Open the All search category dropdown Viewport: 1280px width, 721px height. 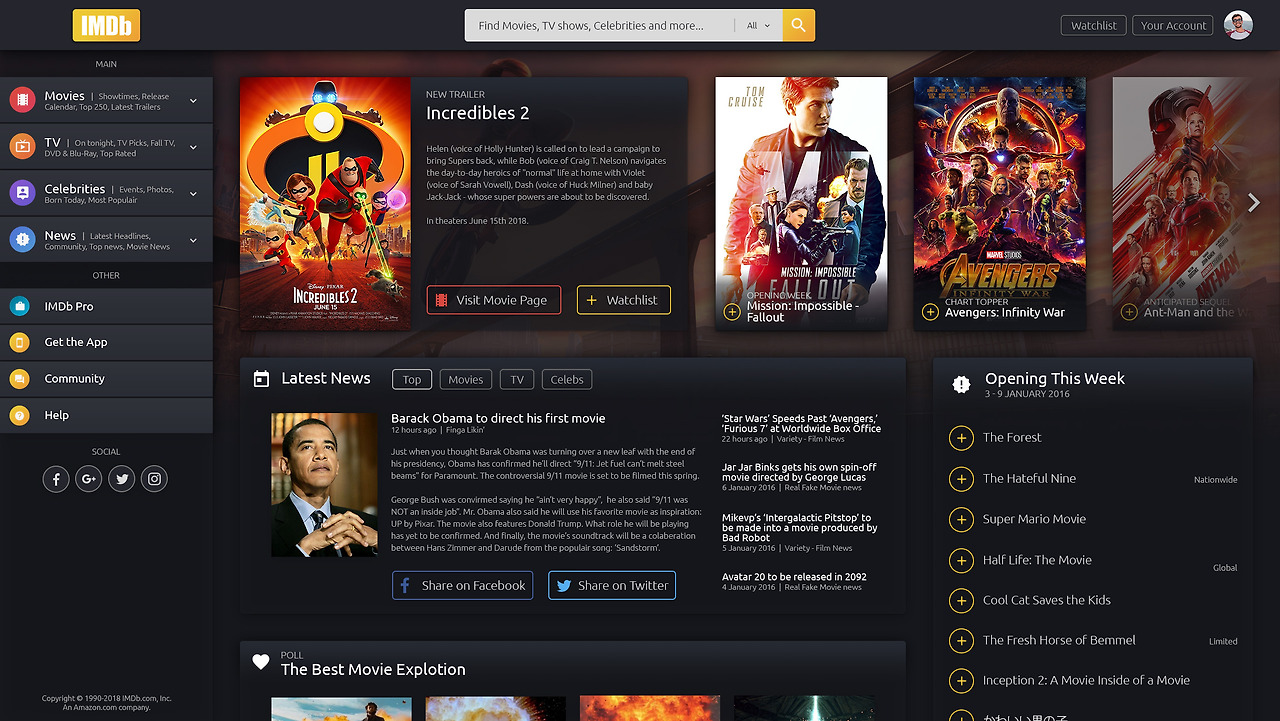(x=758, y=26)
